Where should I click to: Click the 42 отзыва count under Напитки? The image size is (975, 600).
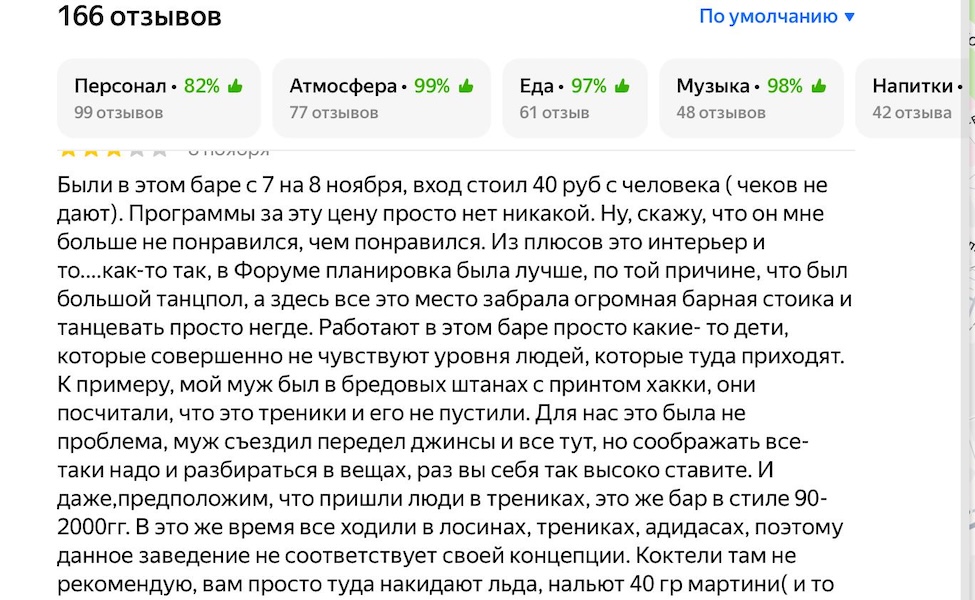click(x=911, y=113)
